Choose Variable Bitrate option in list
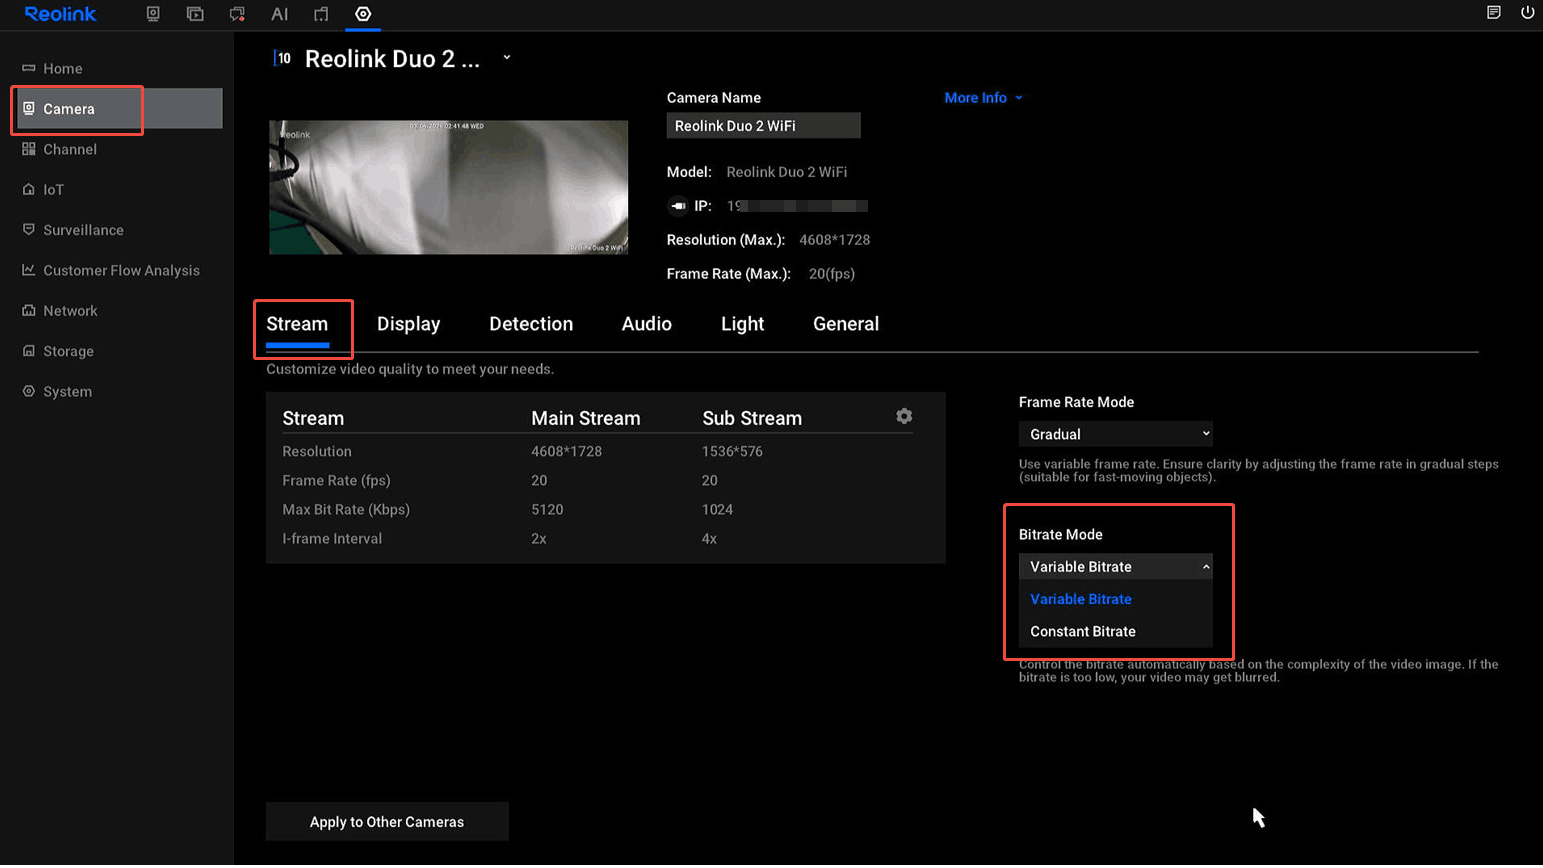The height and width of the screenshot is (868, 1543). [1115, 599]
